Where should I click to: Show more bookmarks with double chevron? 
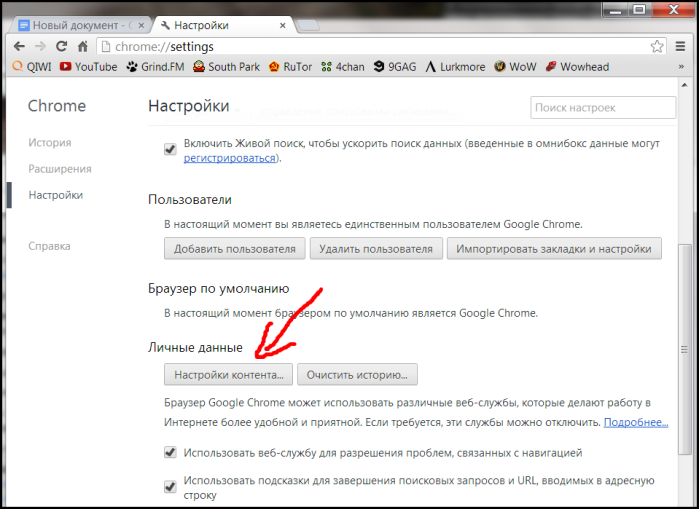pos(681,67)
